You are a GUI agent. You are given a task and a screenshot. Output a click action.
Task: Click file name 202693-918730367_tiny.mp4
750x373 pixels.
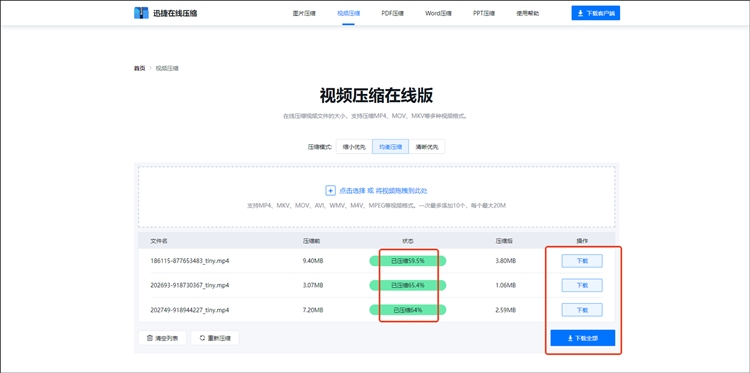[x=189, y=285]
